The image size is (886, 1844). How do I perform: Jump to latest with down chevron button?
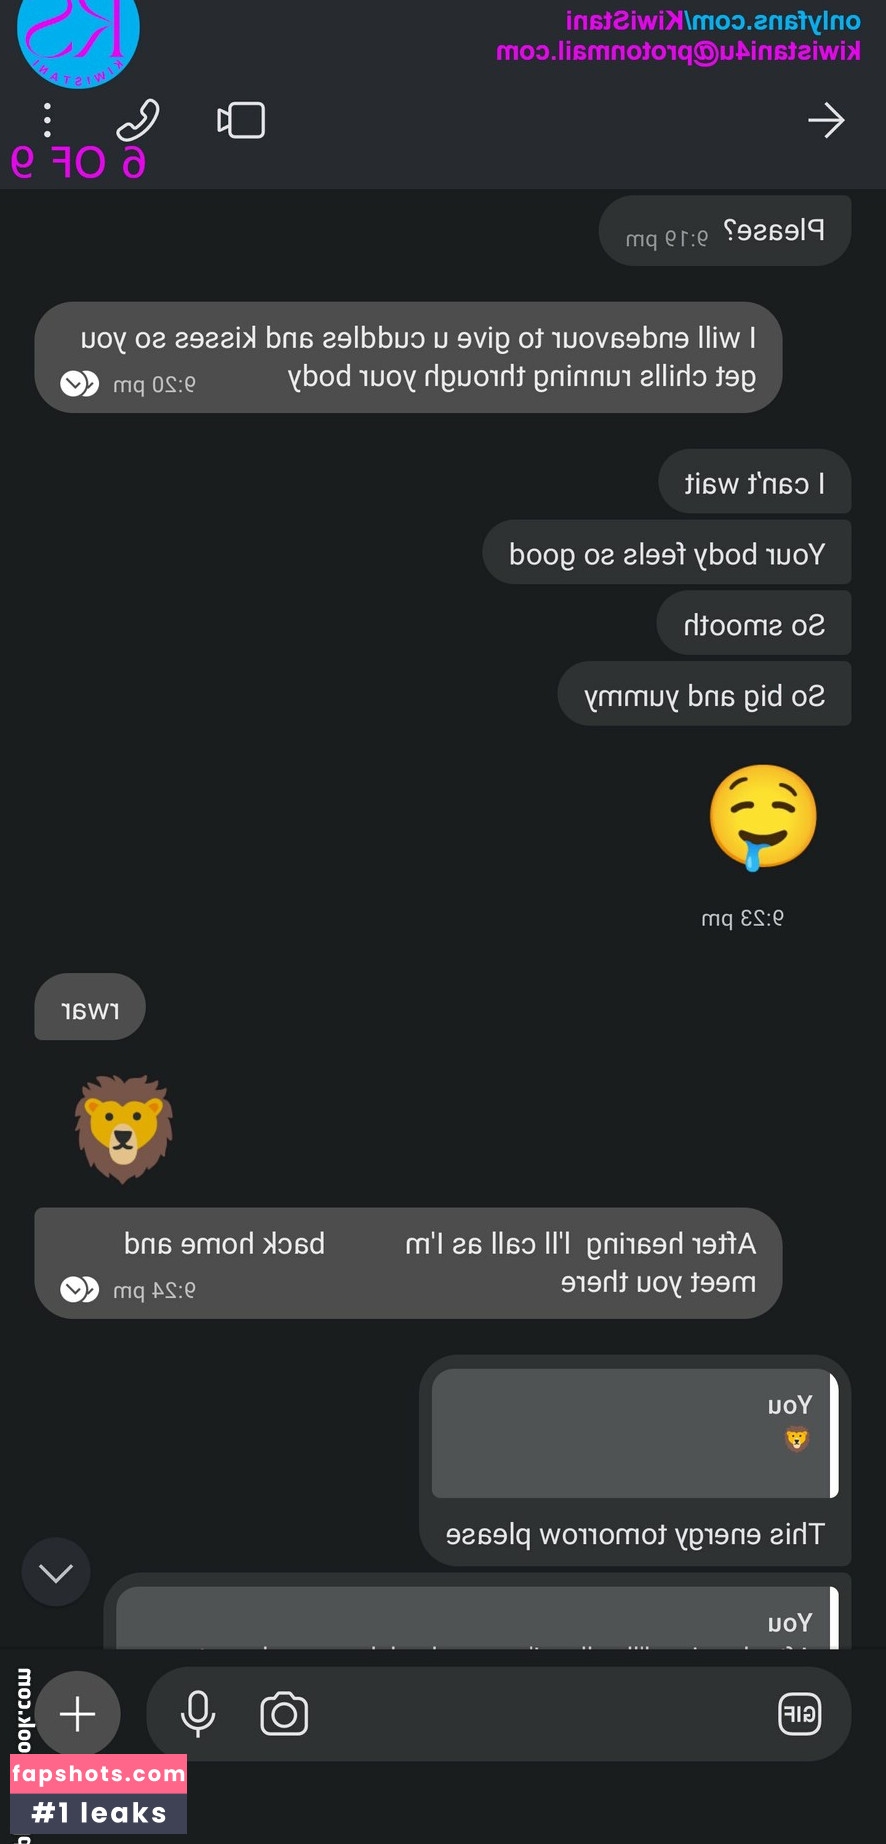pos(56,1572)
